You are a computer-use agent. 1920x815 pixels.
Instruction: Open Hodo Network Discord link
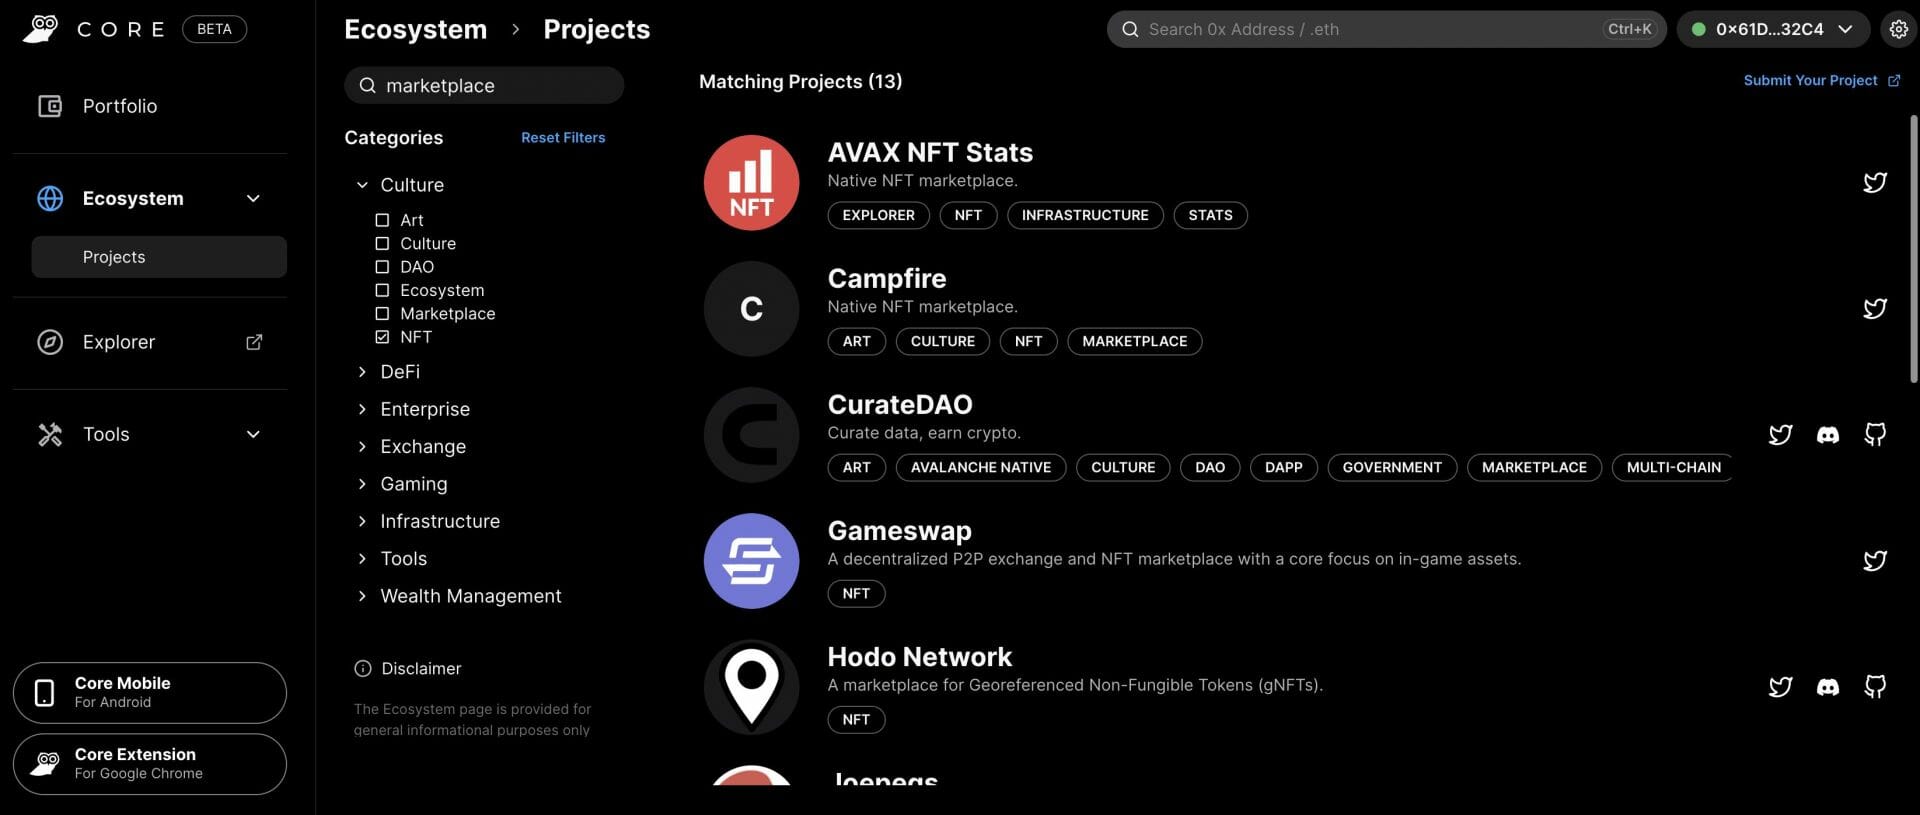click(1828, 686)
